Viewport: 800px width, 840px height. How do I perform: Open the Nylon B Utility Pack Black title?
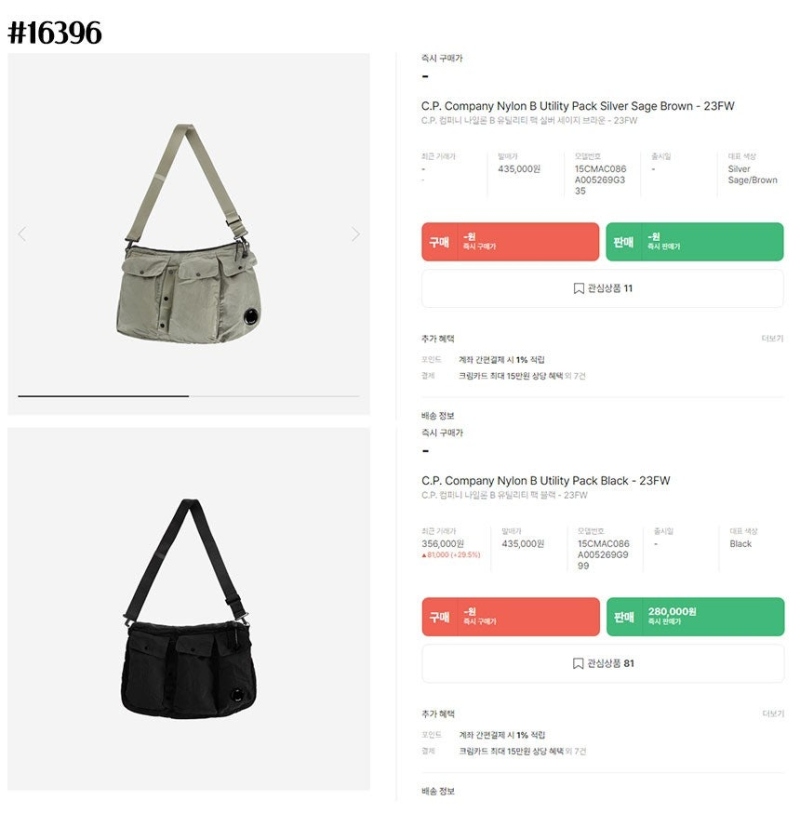click(x=545, y=481)
